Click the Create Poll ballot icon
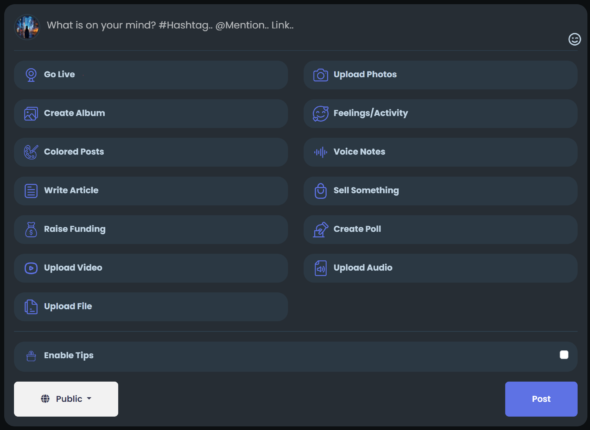Screen dimensions: 590x430 320,229
